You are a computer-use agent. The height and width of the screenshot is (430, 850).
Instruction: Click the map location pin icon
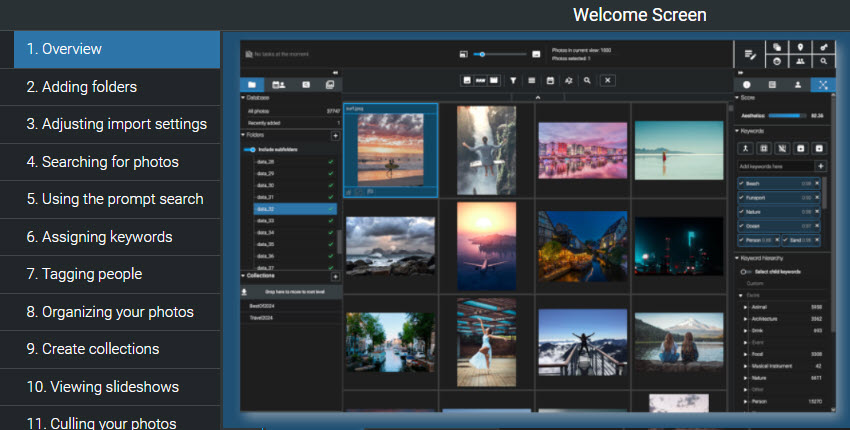(x=800, y=47)
